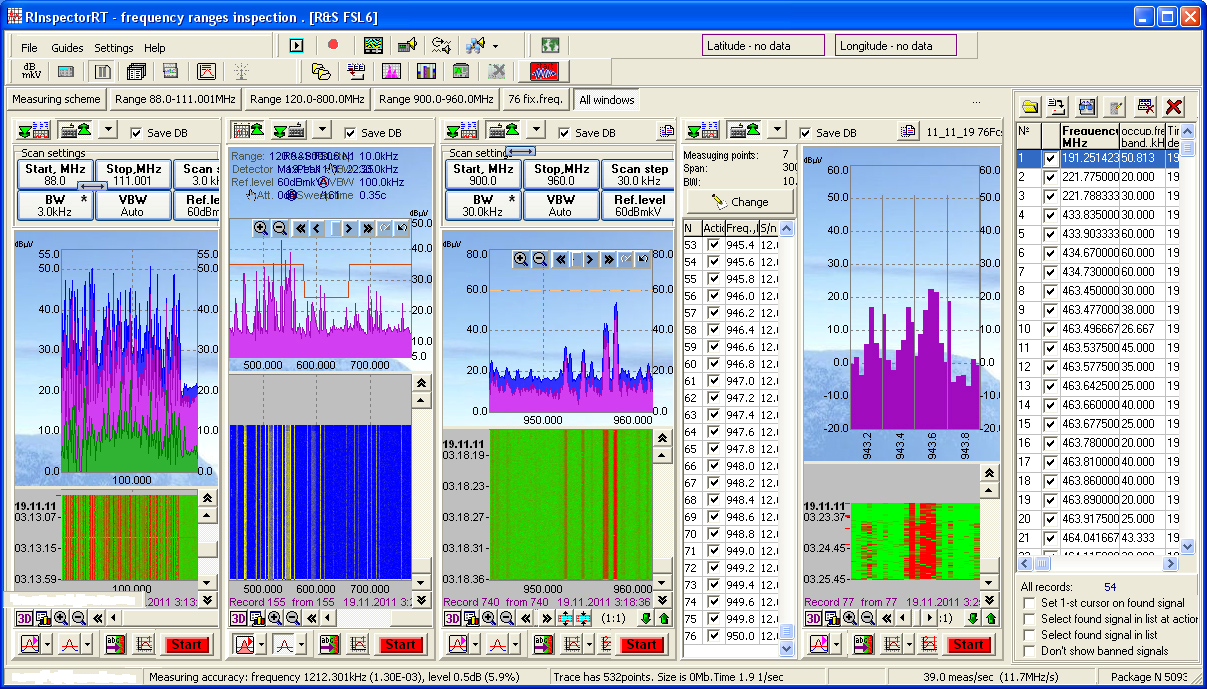Click the play-in-box icon in top toolbar
Image resolution: width=1207 pixels, height=689 pixels.
click(x=296, y=45)
